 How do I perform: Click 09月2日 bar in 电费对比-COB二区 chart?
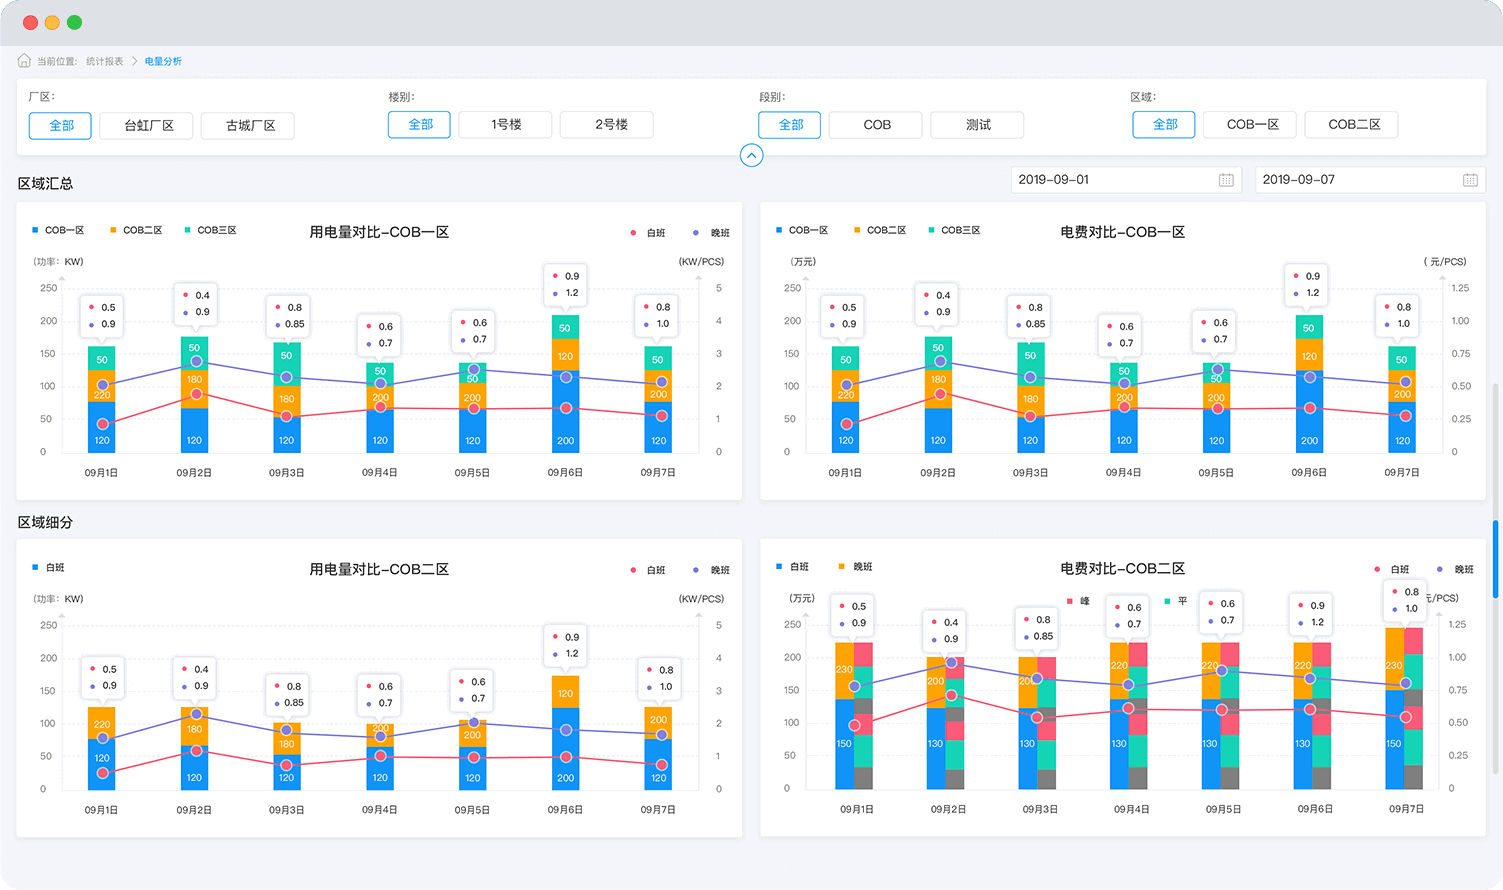[945, 723]
